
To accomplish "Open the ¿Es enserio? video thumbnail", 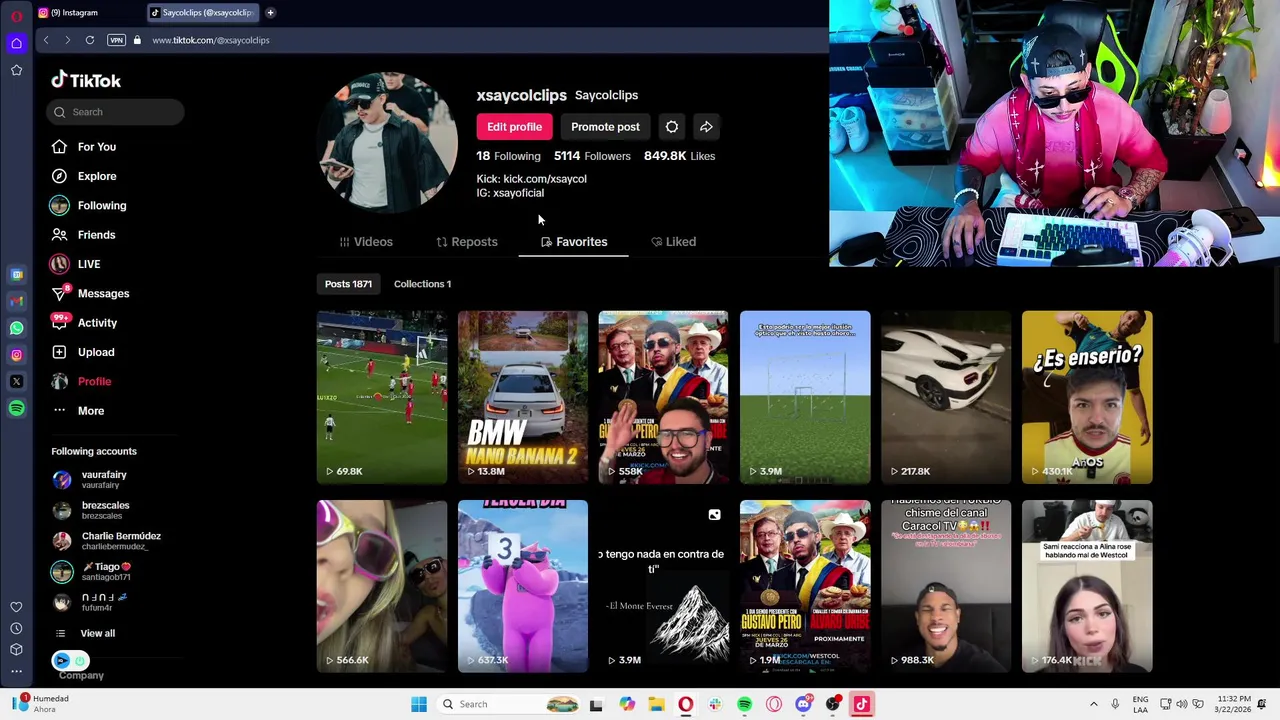I will (1087, 397).
